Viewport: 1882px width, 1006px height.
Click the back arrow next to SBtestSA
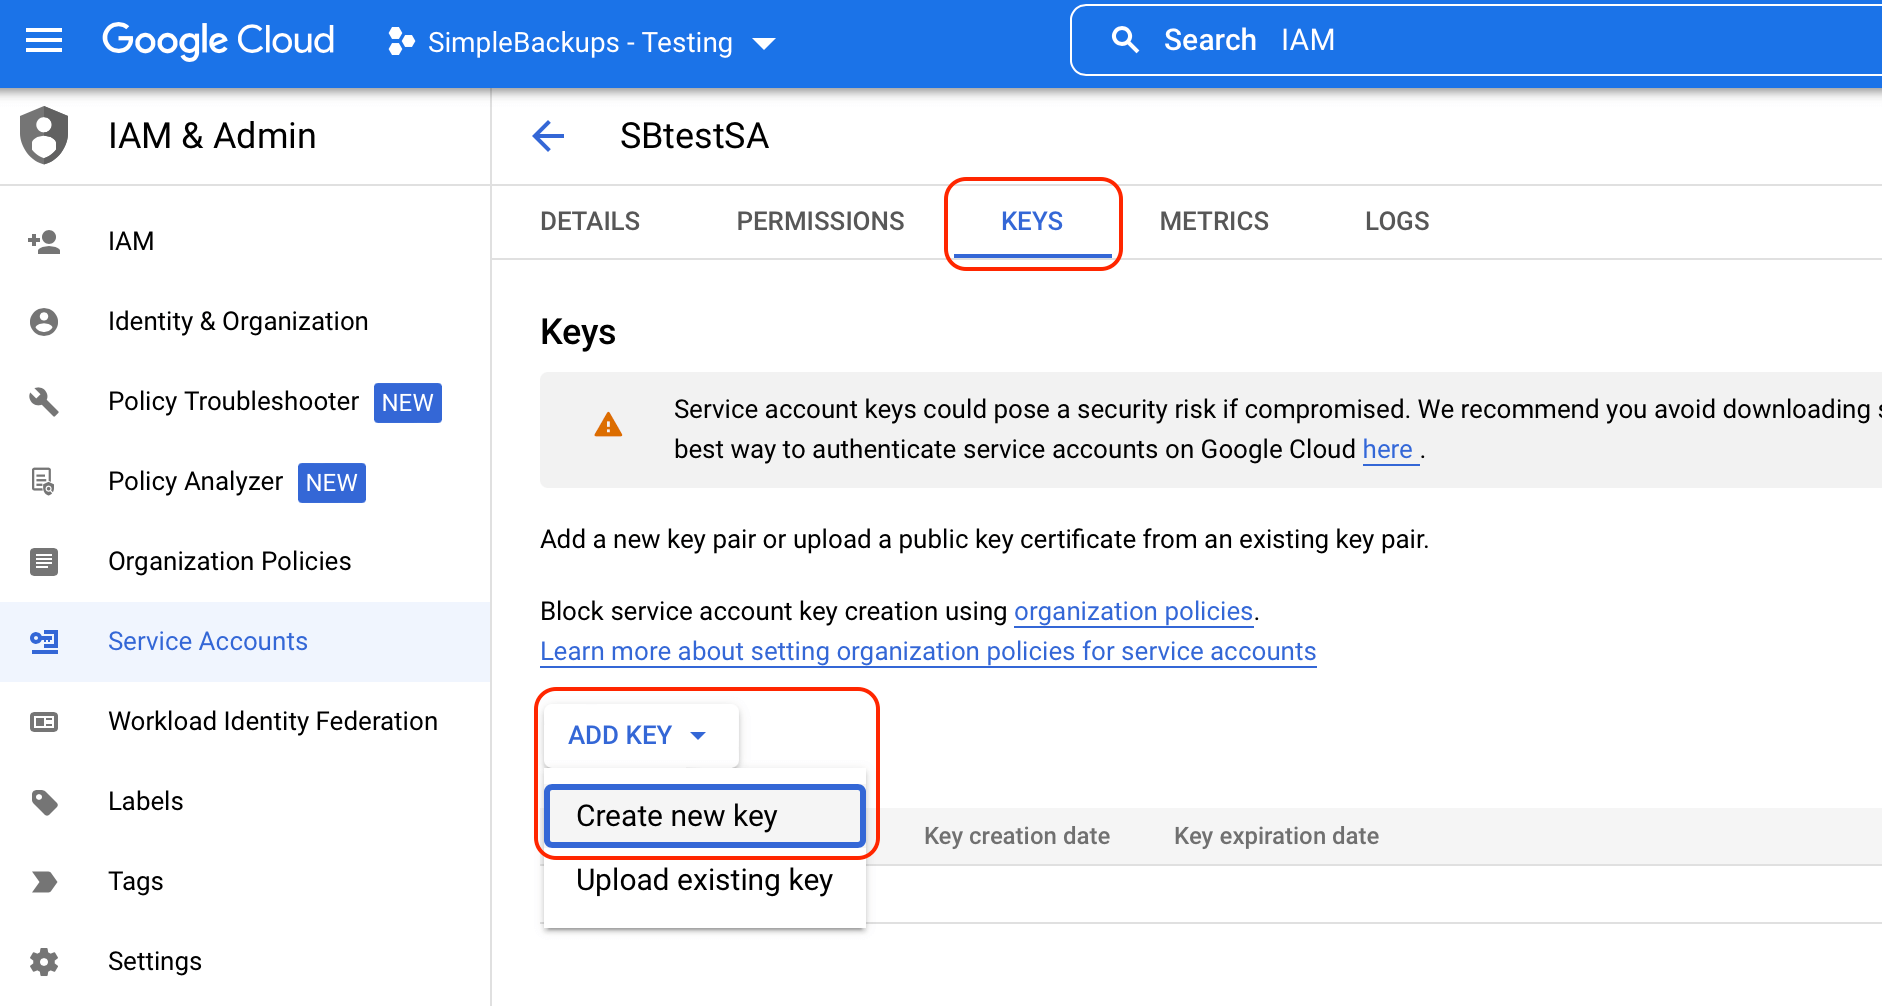point(549,137)
